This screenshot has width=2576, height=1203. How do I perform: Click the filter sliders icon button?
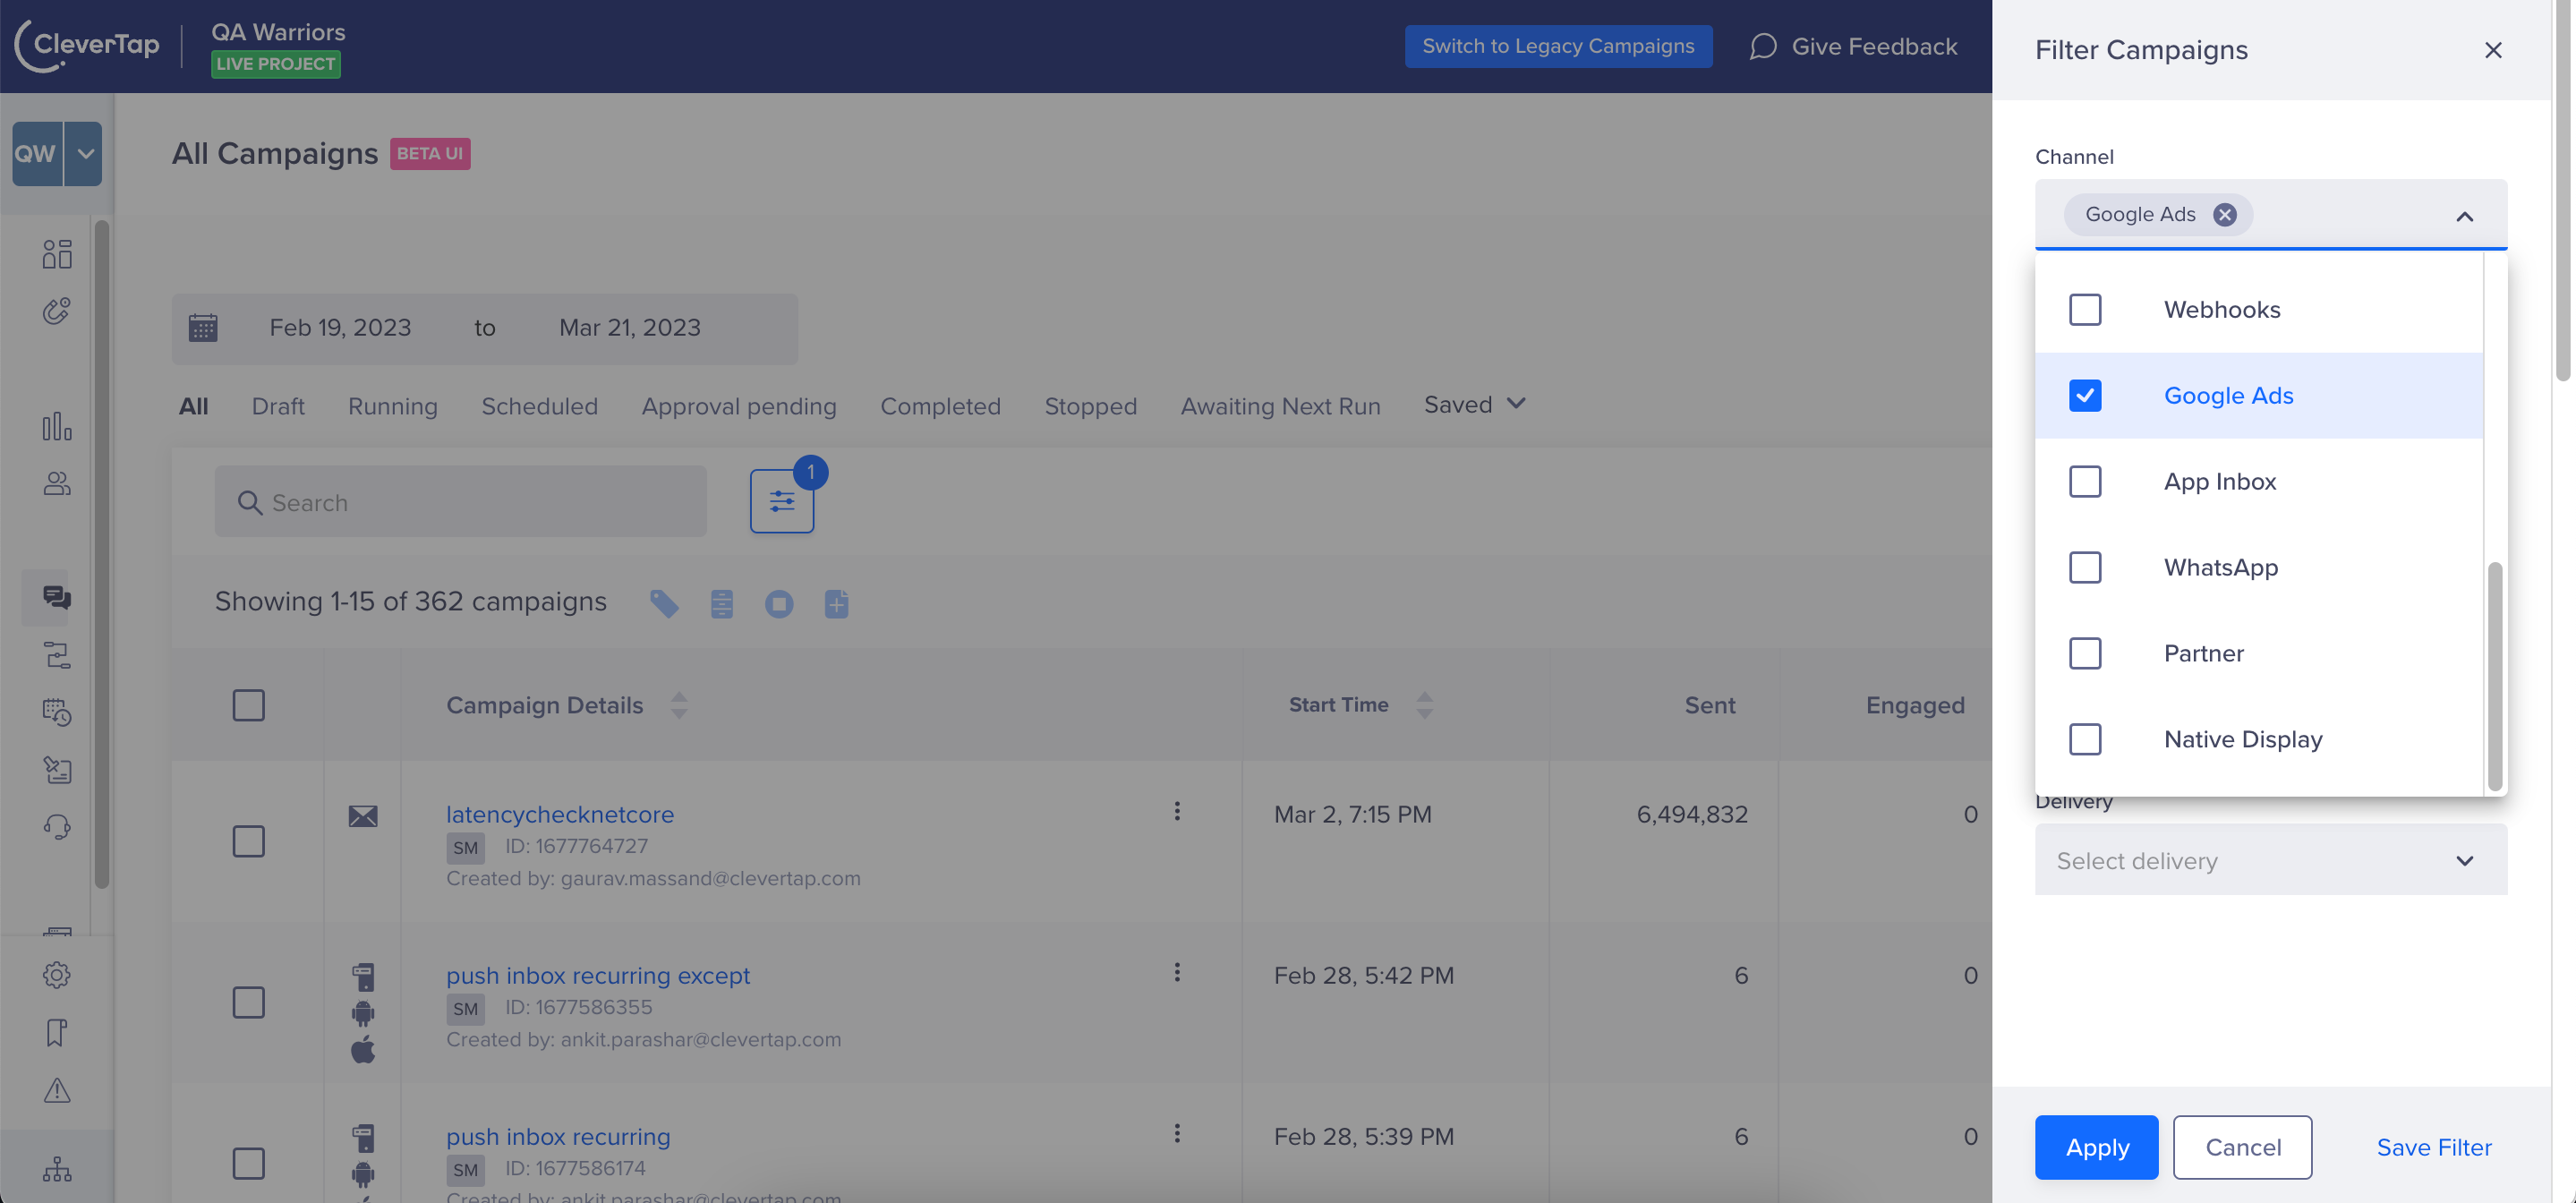(x=781, y=501)
